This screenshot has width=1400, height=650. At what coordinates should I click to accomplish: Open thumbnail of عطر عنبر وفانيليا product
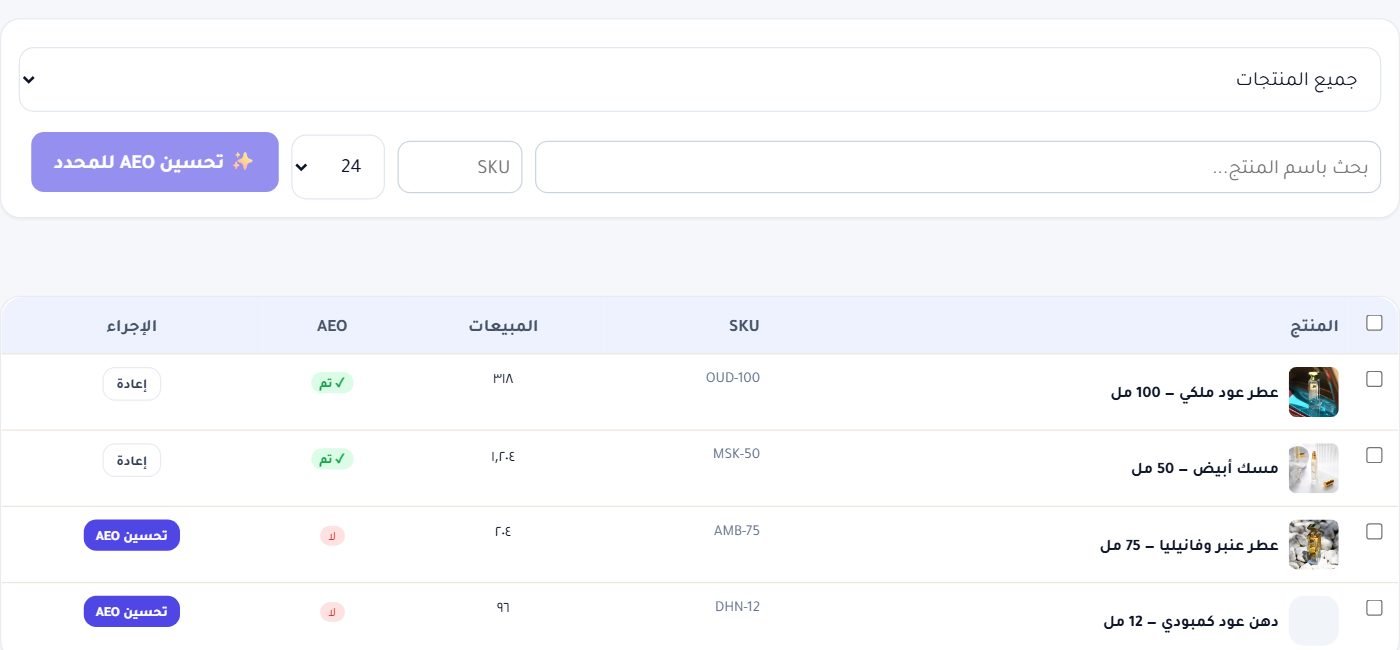tap(1314, 544)
